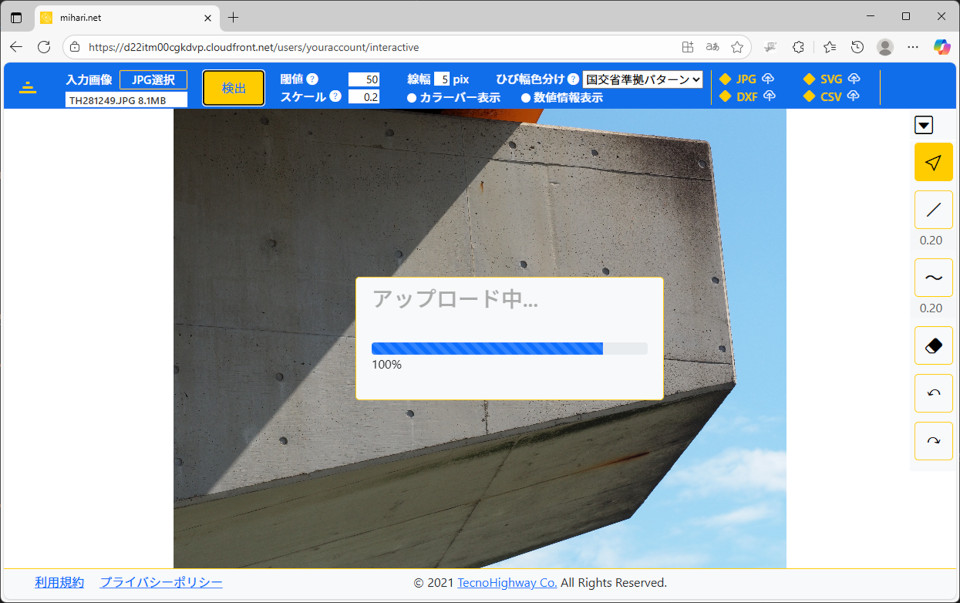Click the JPG選択 file select button
Viewport: 960px width, 603px height.
[x=153, y=79]
